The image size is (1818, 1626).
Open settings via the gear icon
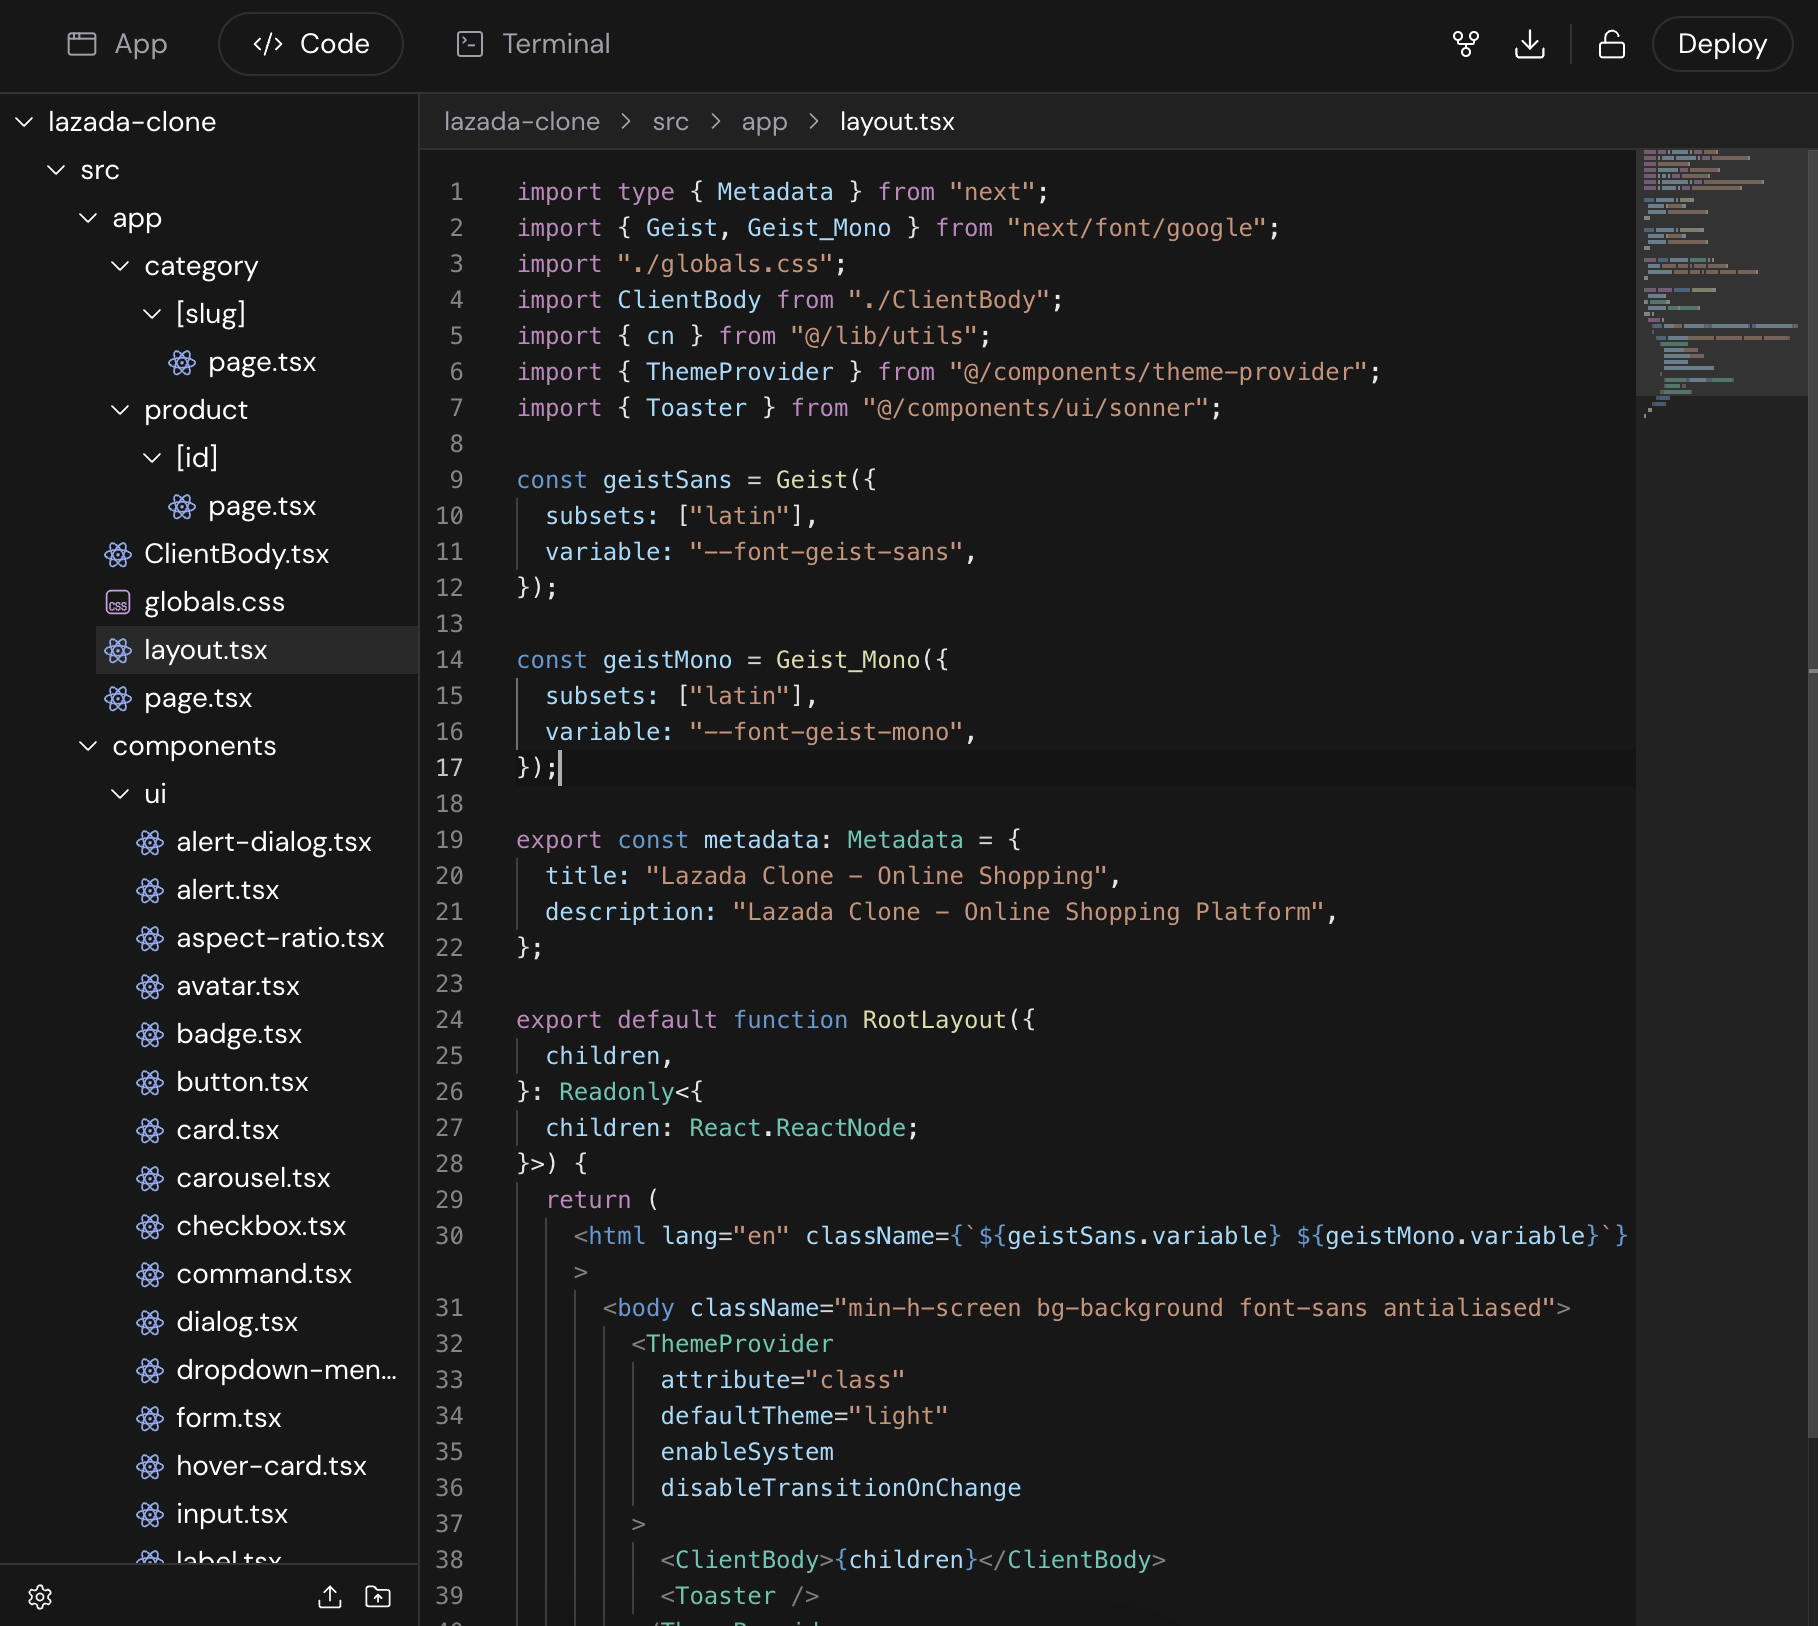(40, 1597)
